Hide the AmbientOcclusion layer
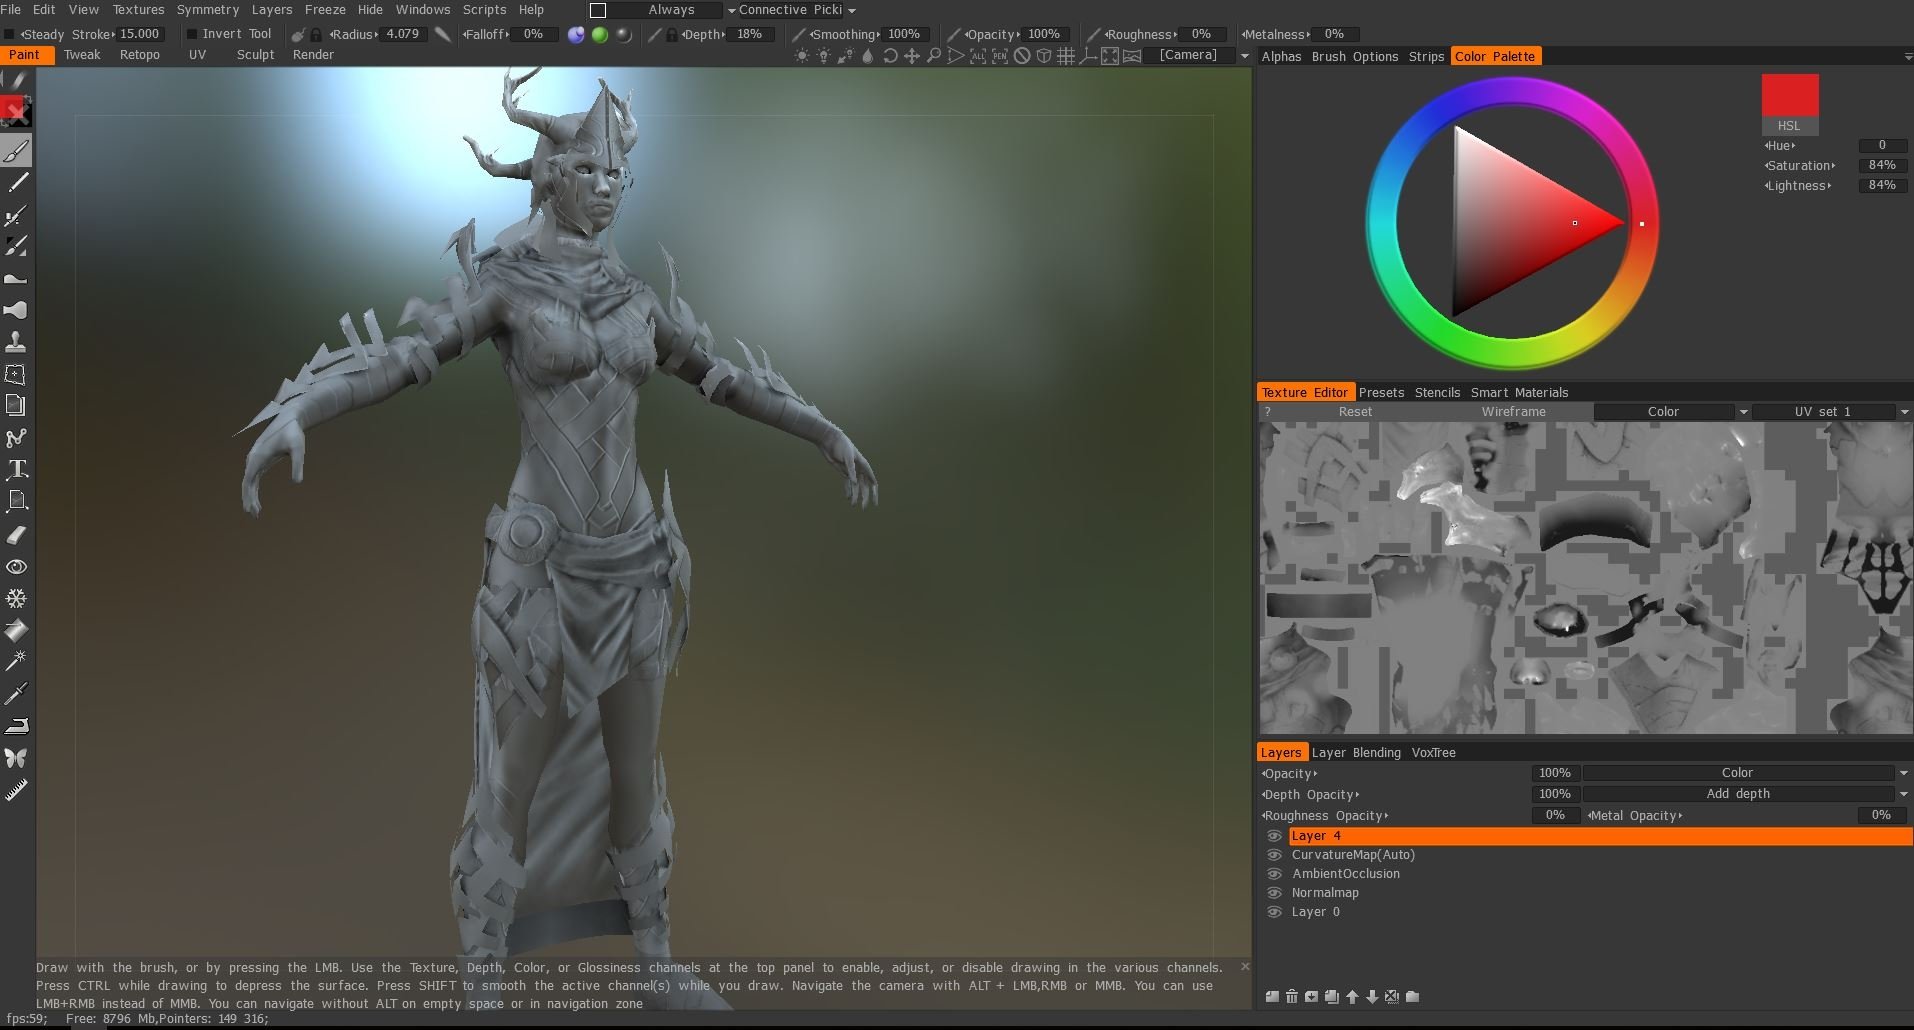 pyautogui.click(x=1275, y=873)
